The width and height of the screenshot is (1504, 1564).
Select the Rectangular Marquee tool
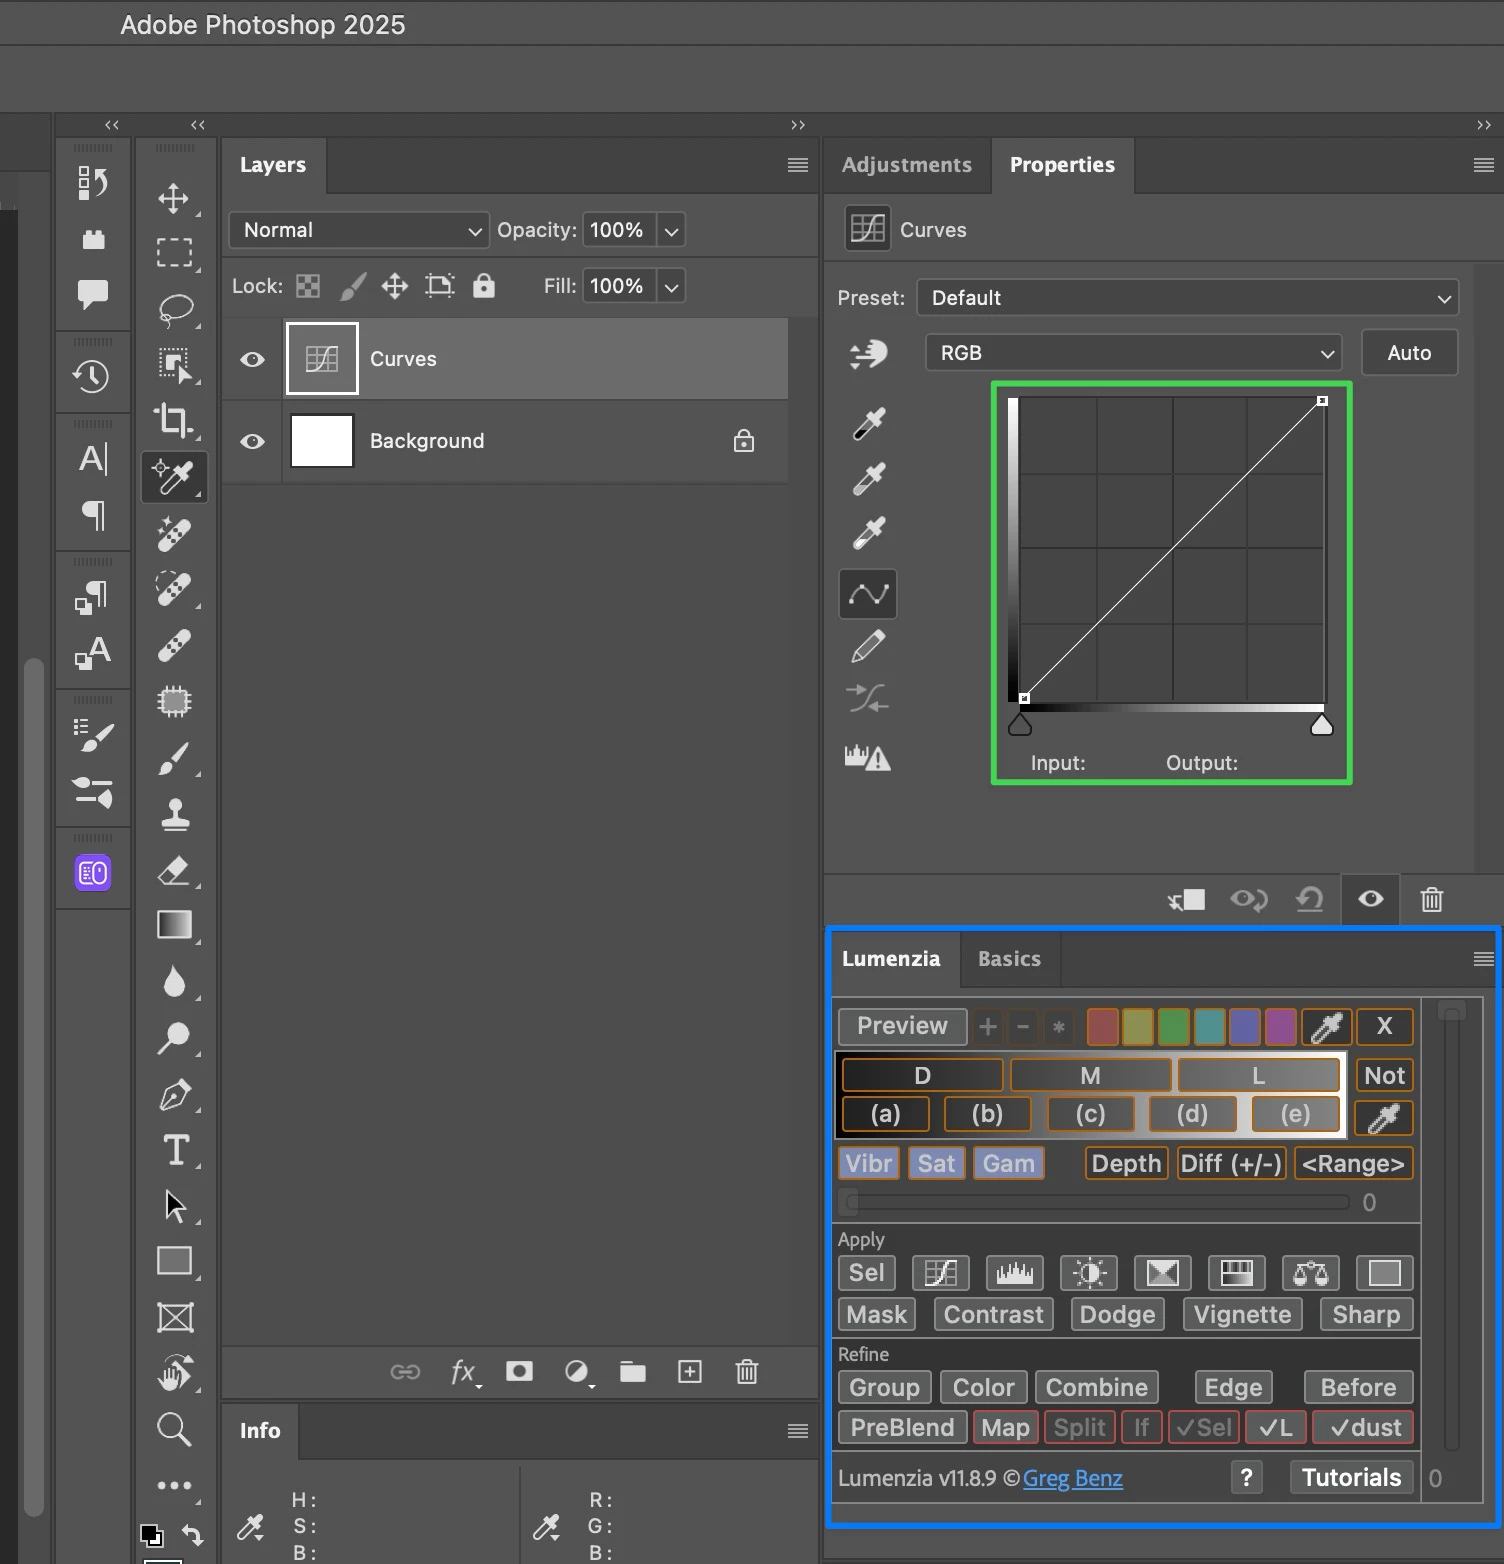(x=174, y=252)
